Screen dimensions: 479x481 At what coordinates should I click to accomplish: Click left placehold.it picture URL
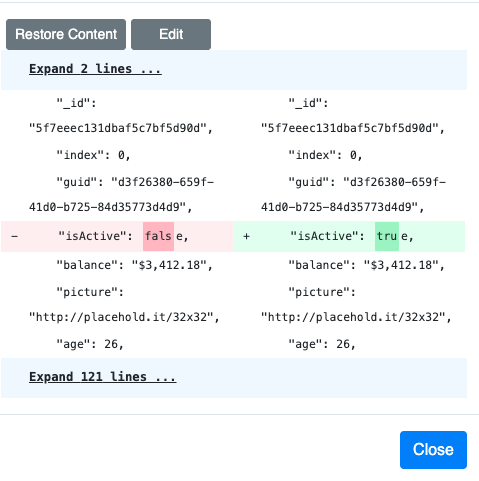[x=124, y=317]
